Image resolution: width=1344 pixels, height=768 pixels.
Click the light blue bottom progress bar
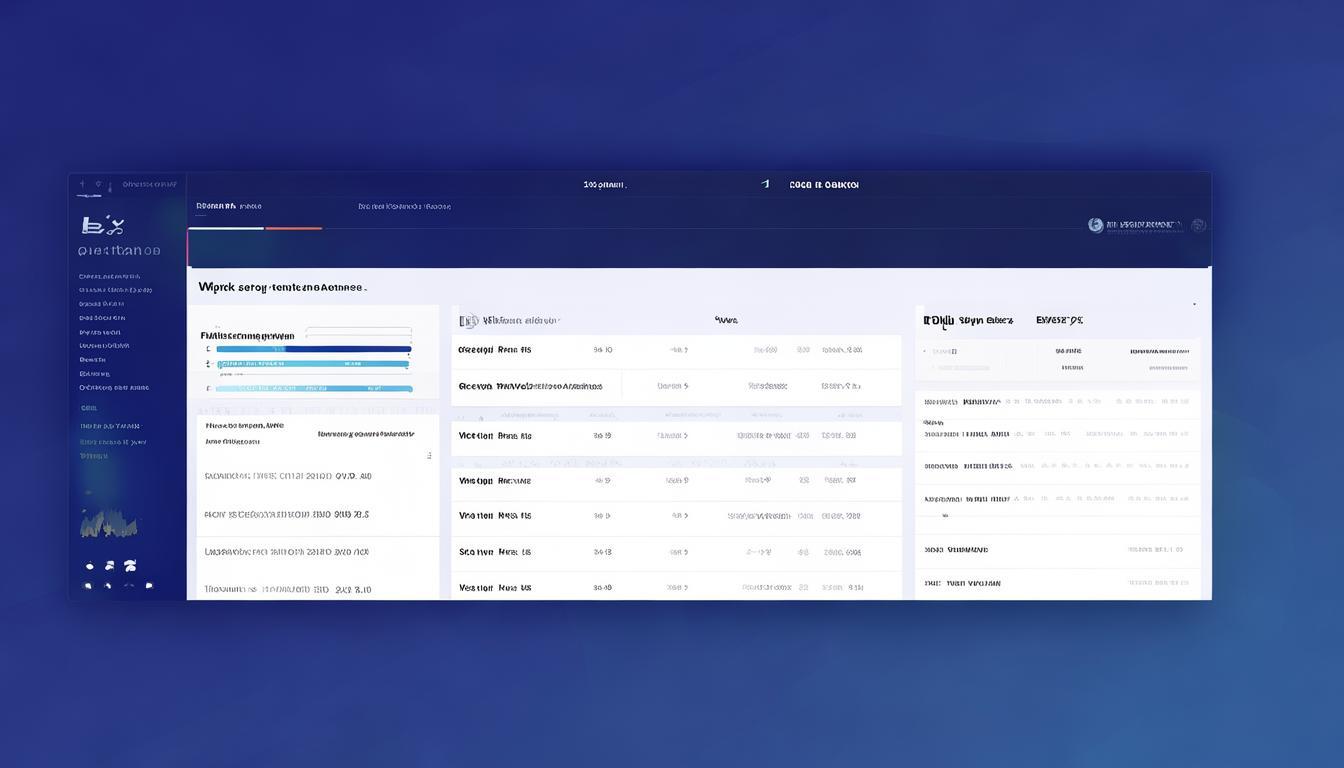point(313,388)
